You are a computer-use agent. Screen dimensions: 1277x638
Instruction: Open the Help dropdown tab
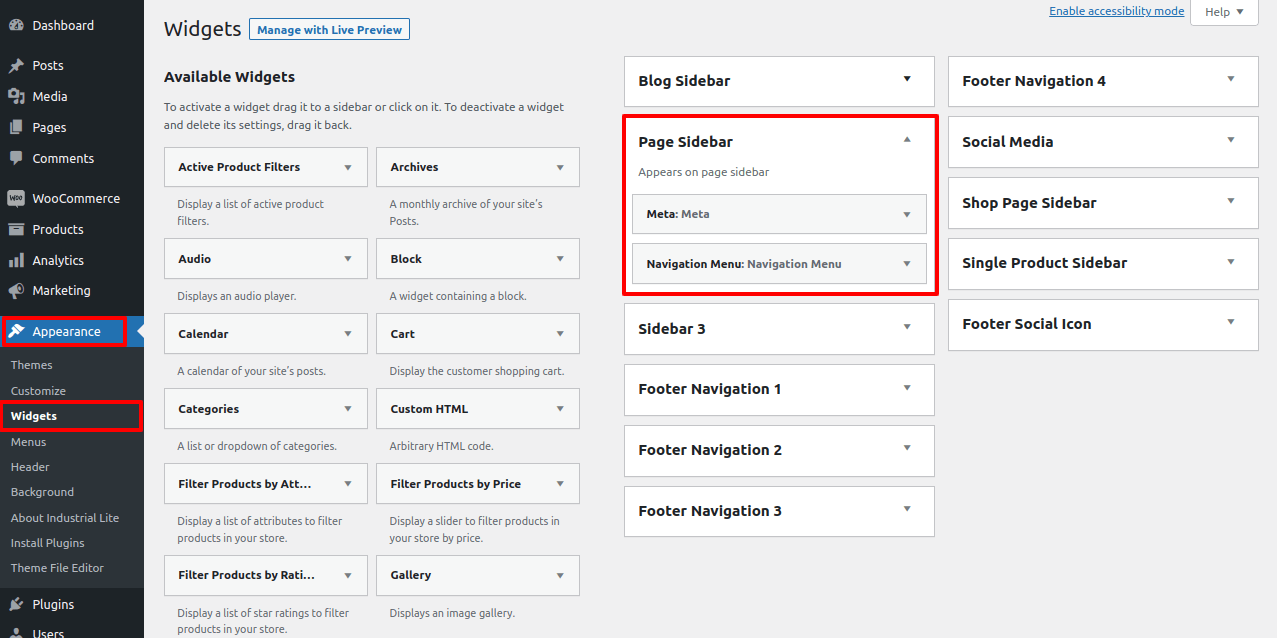(1224, 12)
